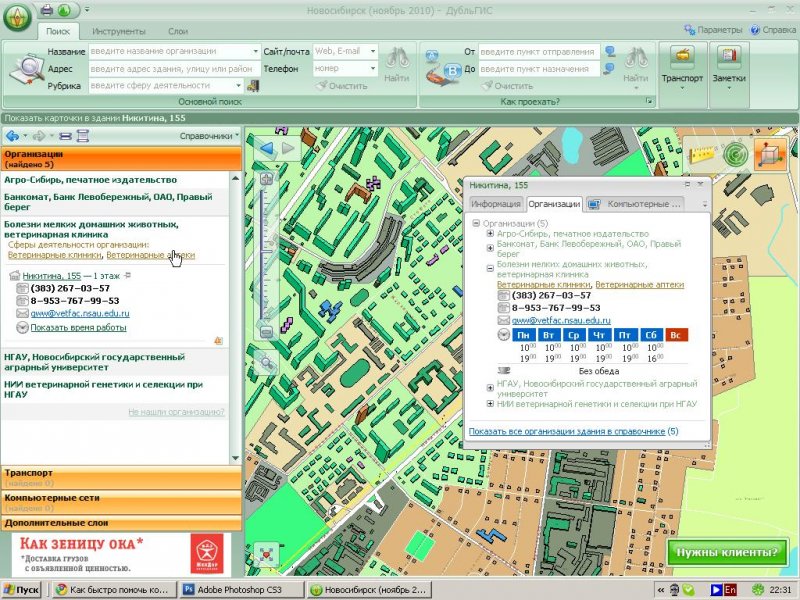Viewport: 800px width, 600px height.
Task: Click forward arrow in the left panel toolbar
Action: 39,136
